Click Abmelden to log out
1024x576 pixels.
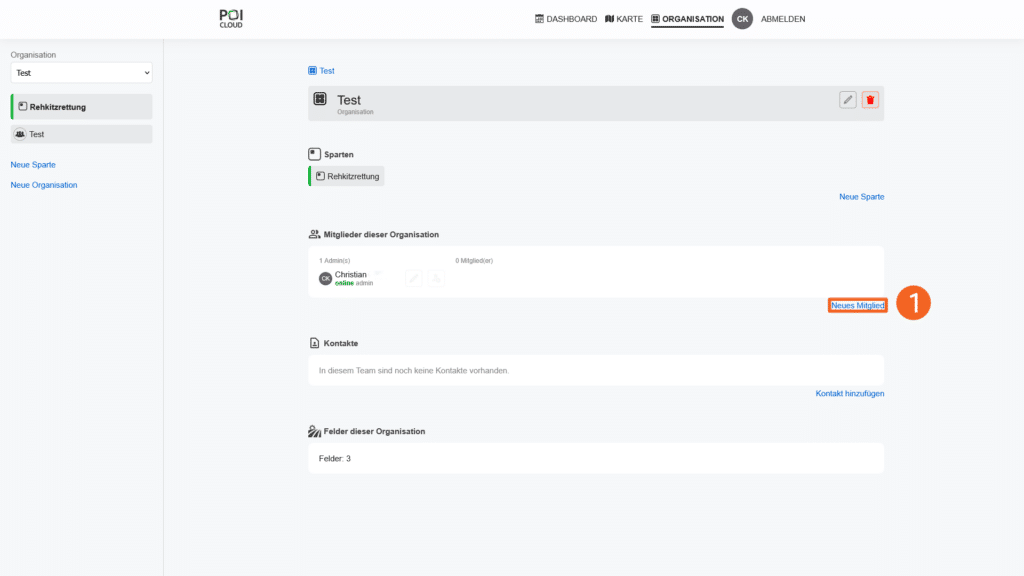point(783,19)
